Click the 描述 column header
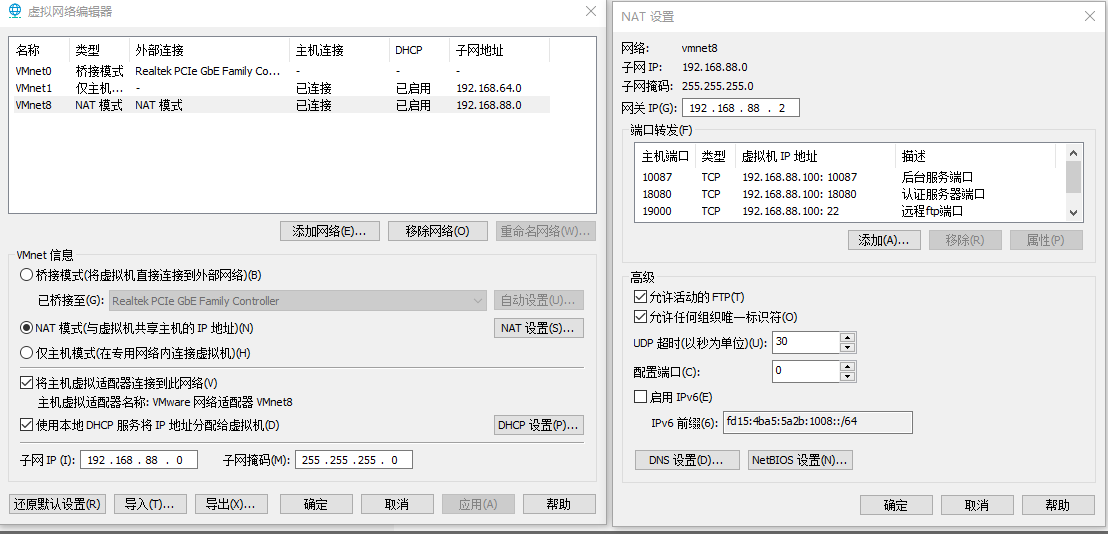This screenshot has height=534, width=1108. click(975, 156)
